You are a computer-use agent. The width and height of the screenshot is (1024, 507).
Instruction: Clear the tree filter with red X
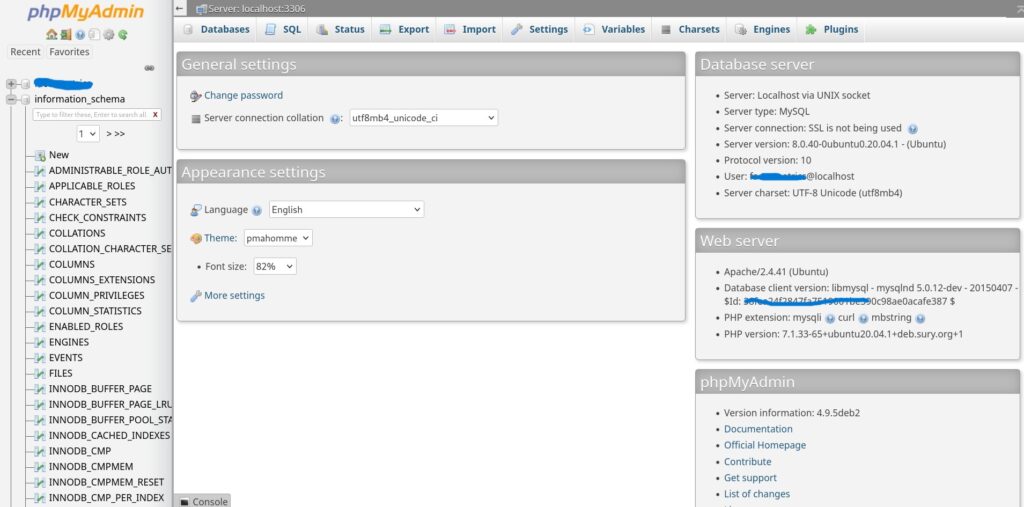(155, 114)
